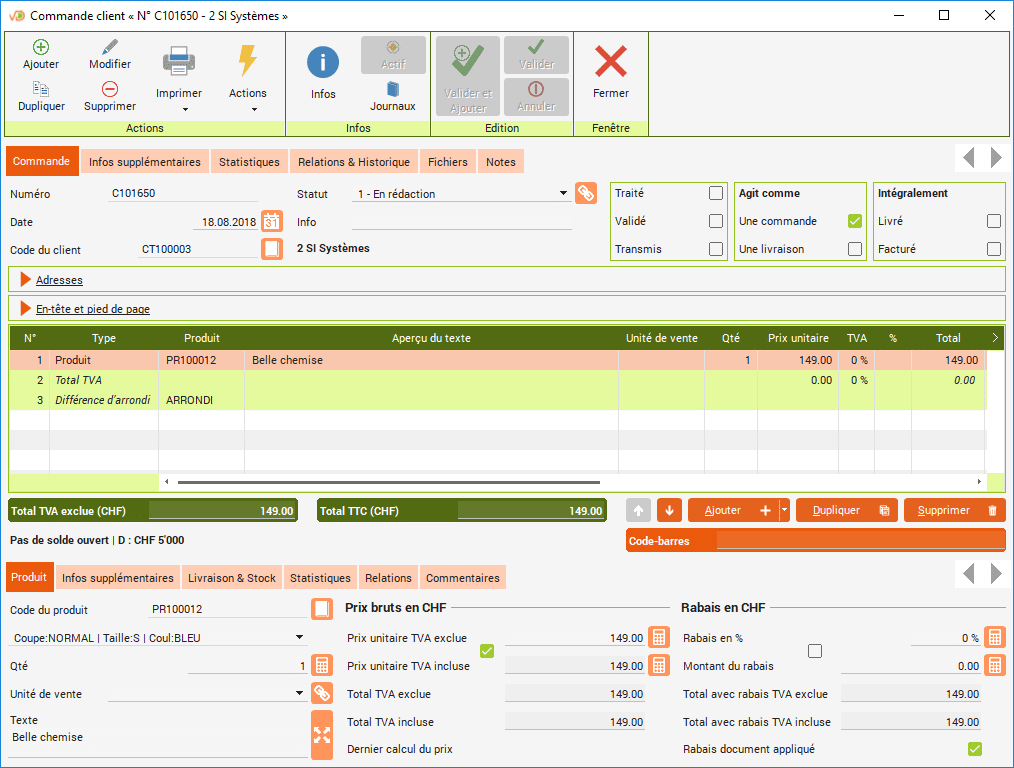
Task: Open the Statut dropdown list
Action: tap(564, 194)
